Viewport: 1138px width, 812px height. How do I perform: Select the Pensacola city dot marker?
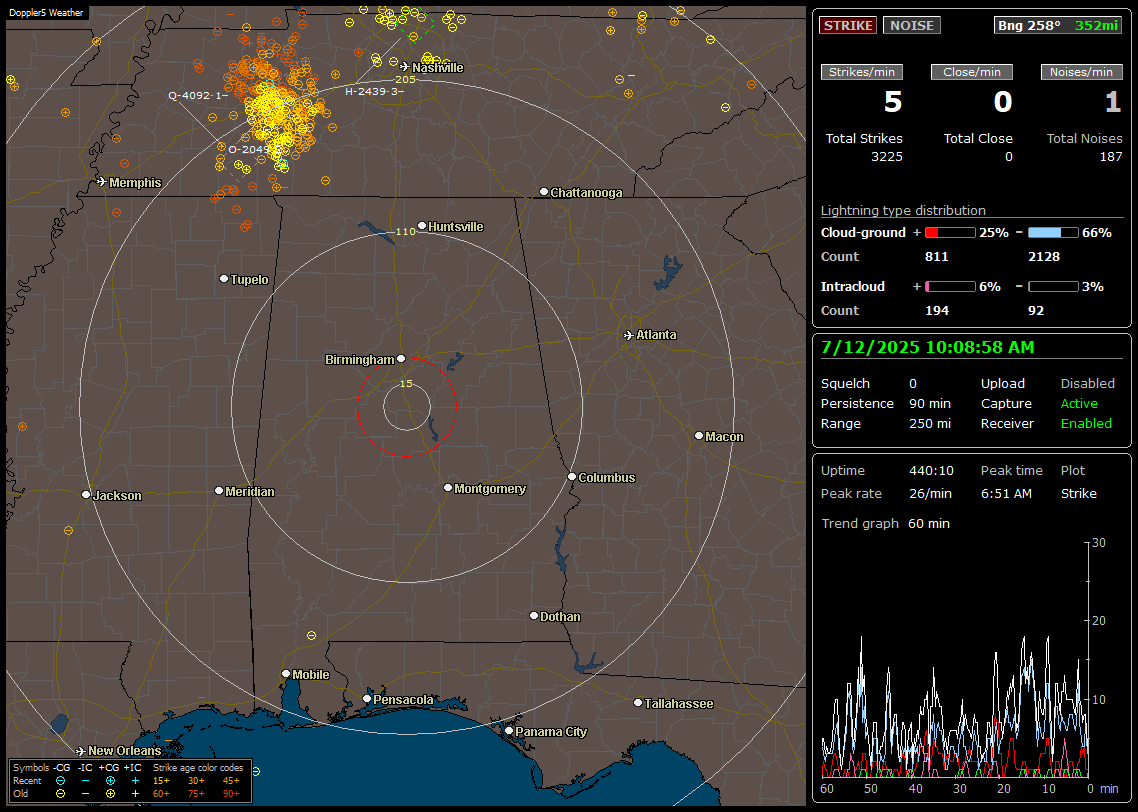pyautogui.click(x=367, y=699)
